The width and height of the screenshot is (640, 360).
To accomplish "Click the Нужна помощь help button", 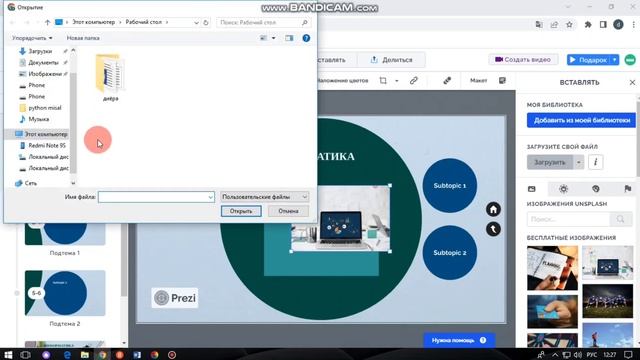I will [459, 340].
